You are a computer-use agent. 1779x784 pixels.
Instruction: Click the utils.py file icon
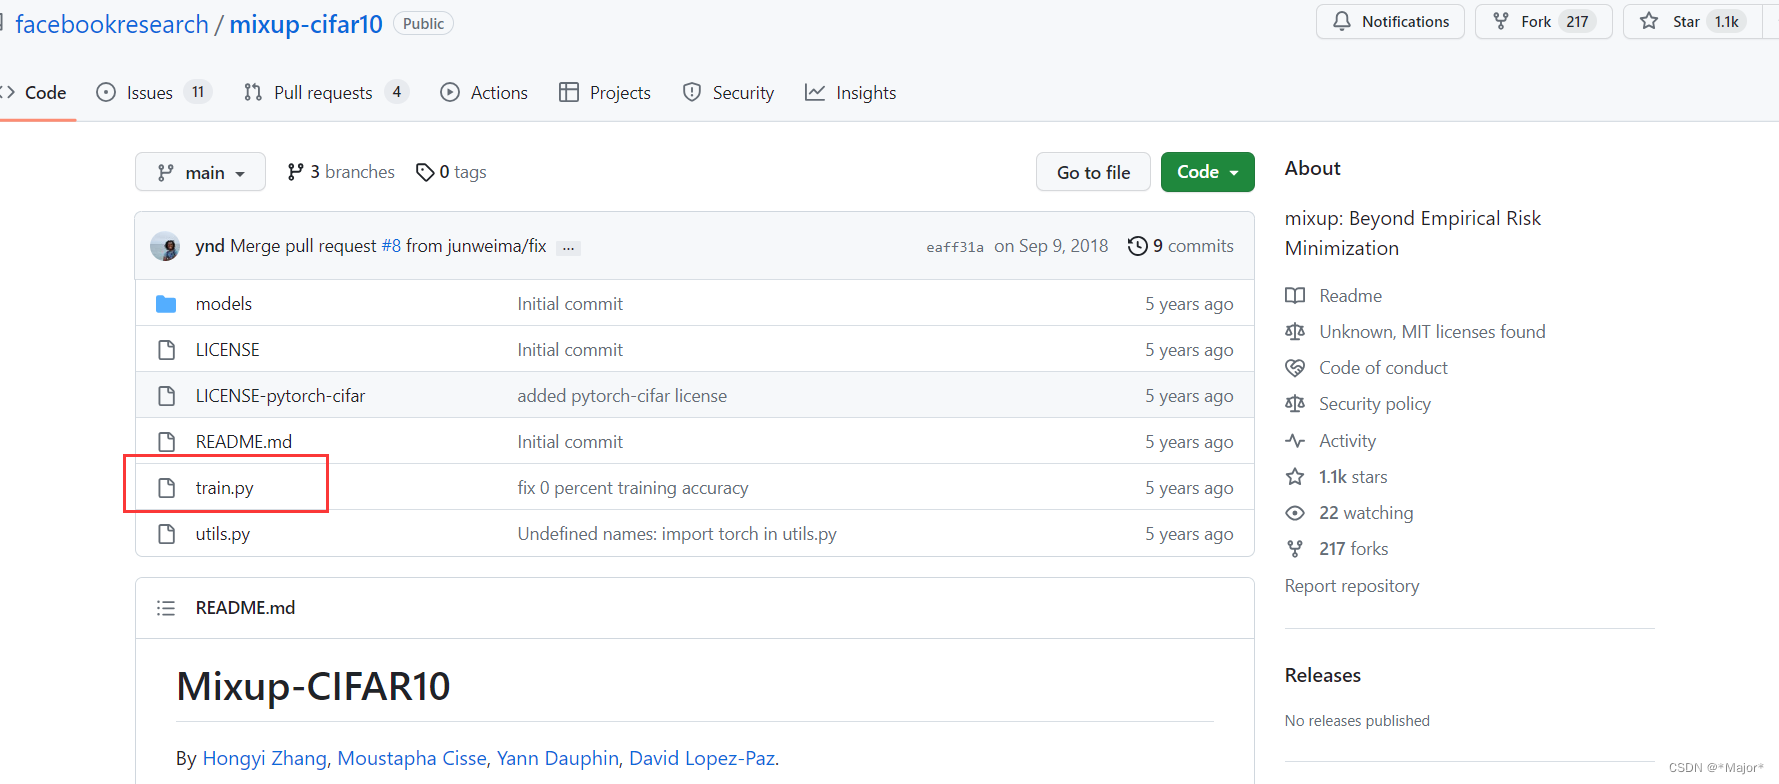click(167, 533)
